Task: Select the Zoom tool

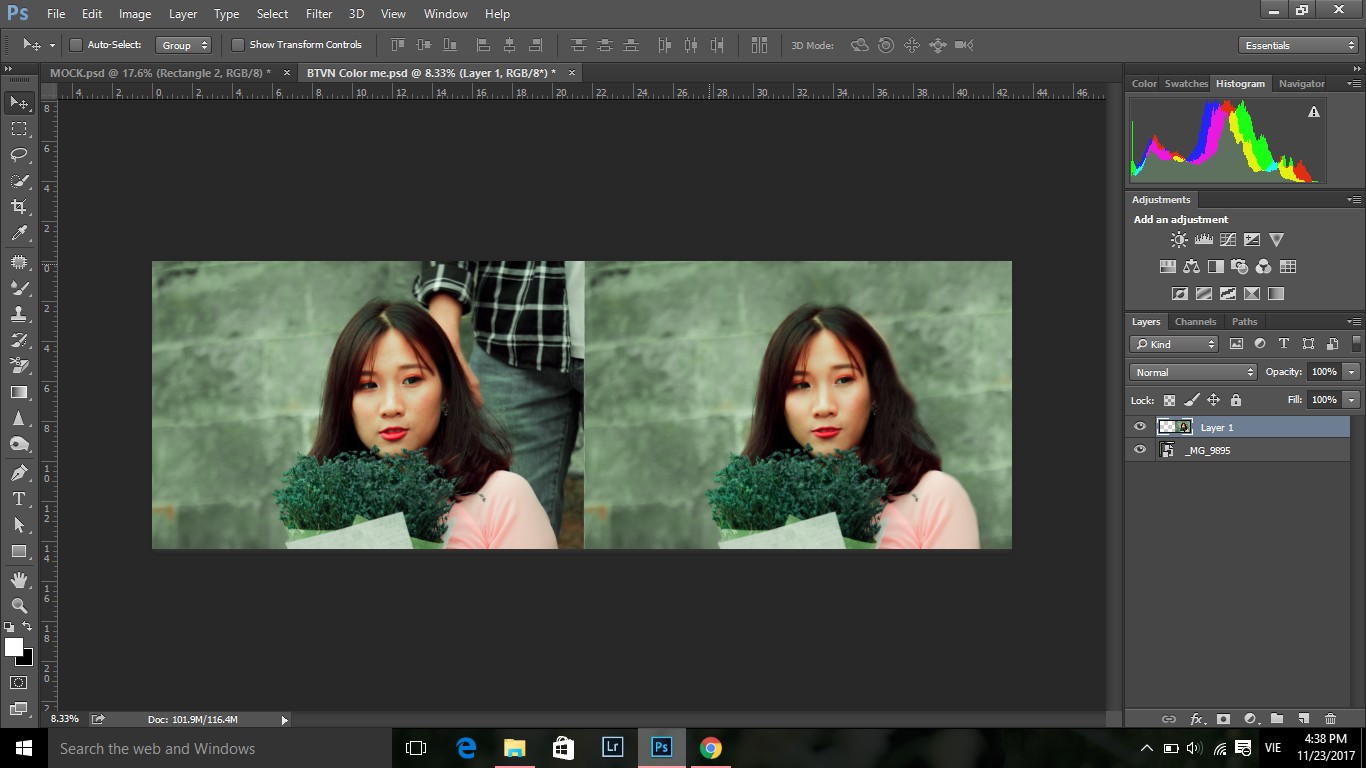Action: [19, 605]
